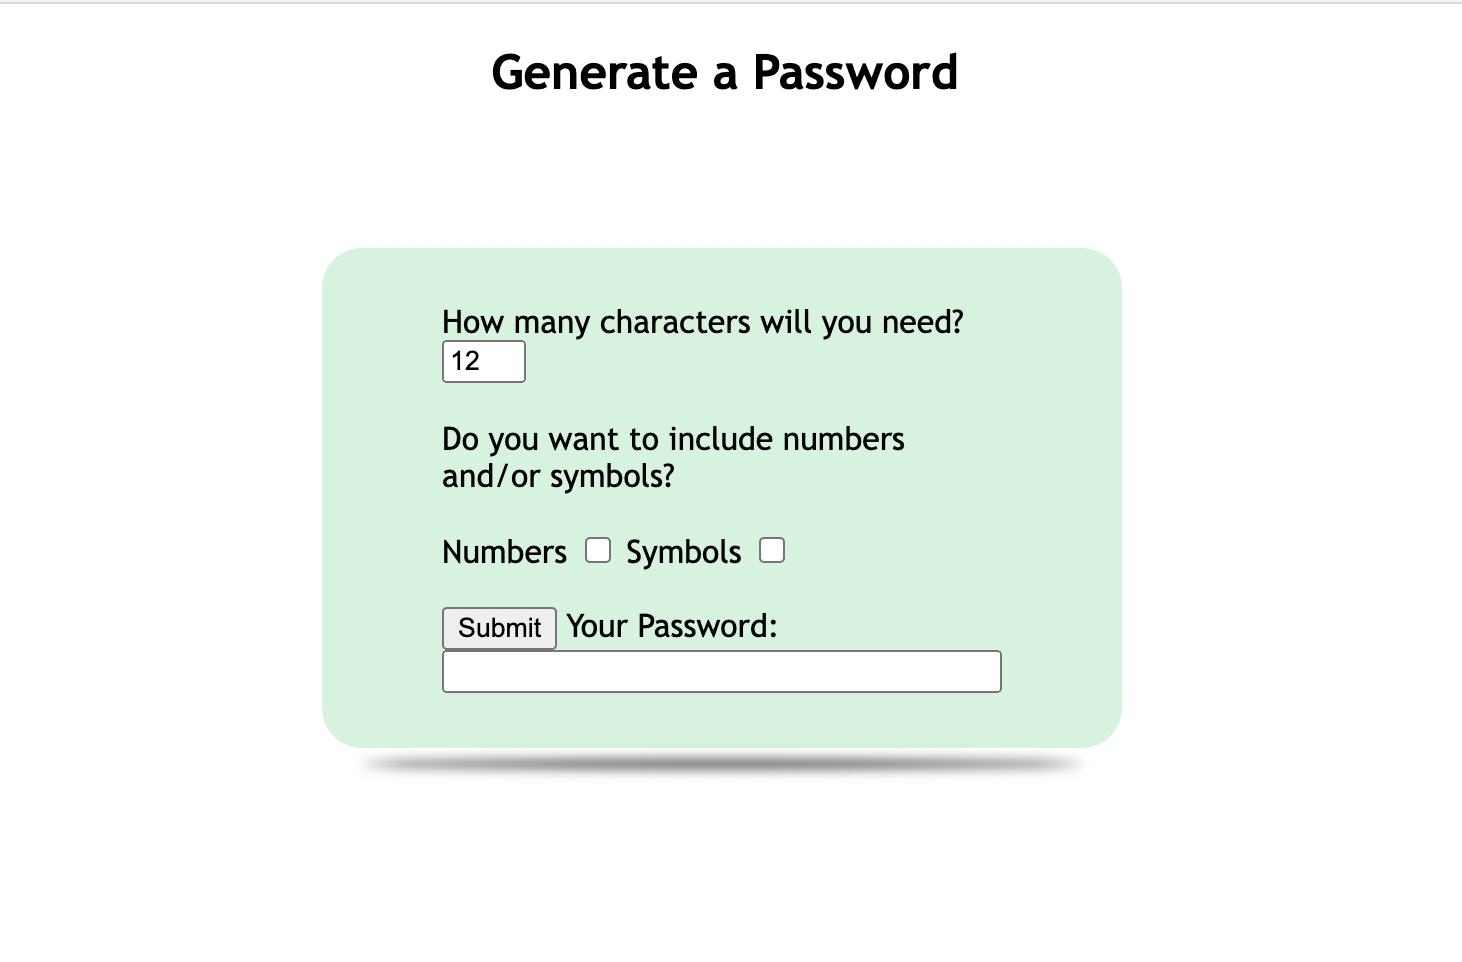Click the word "Generate" in the page title

(595, 73)
